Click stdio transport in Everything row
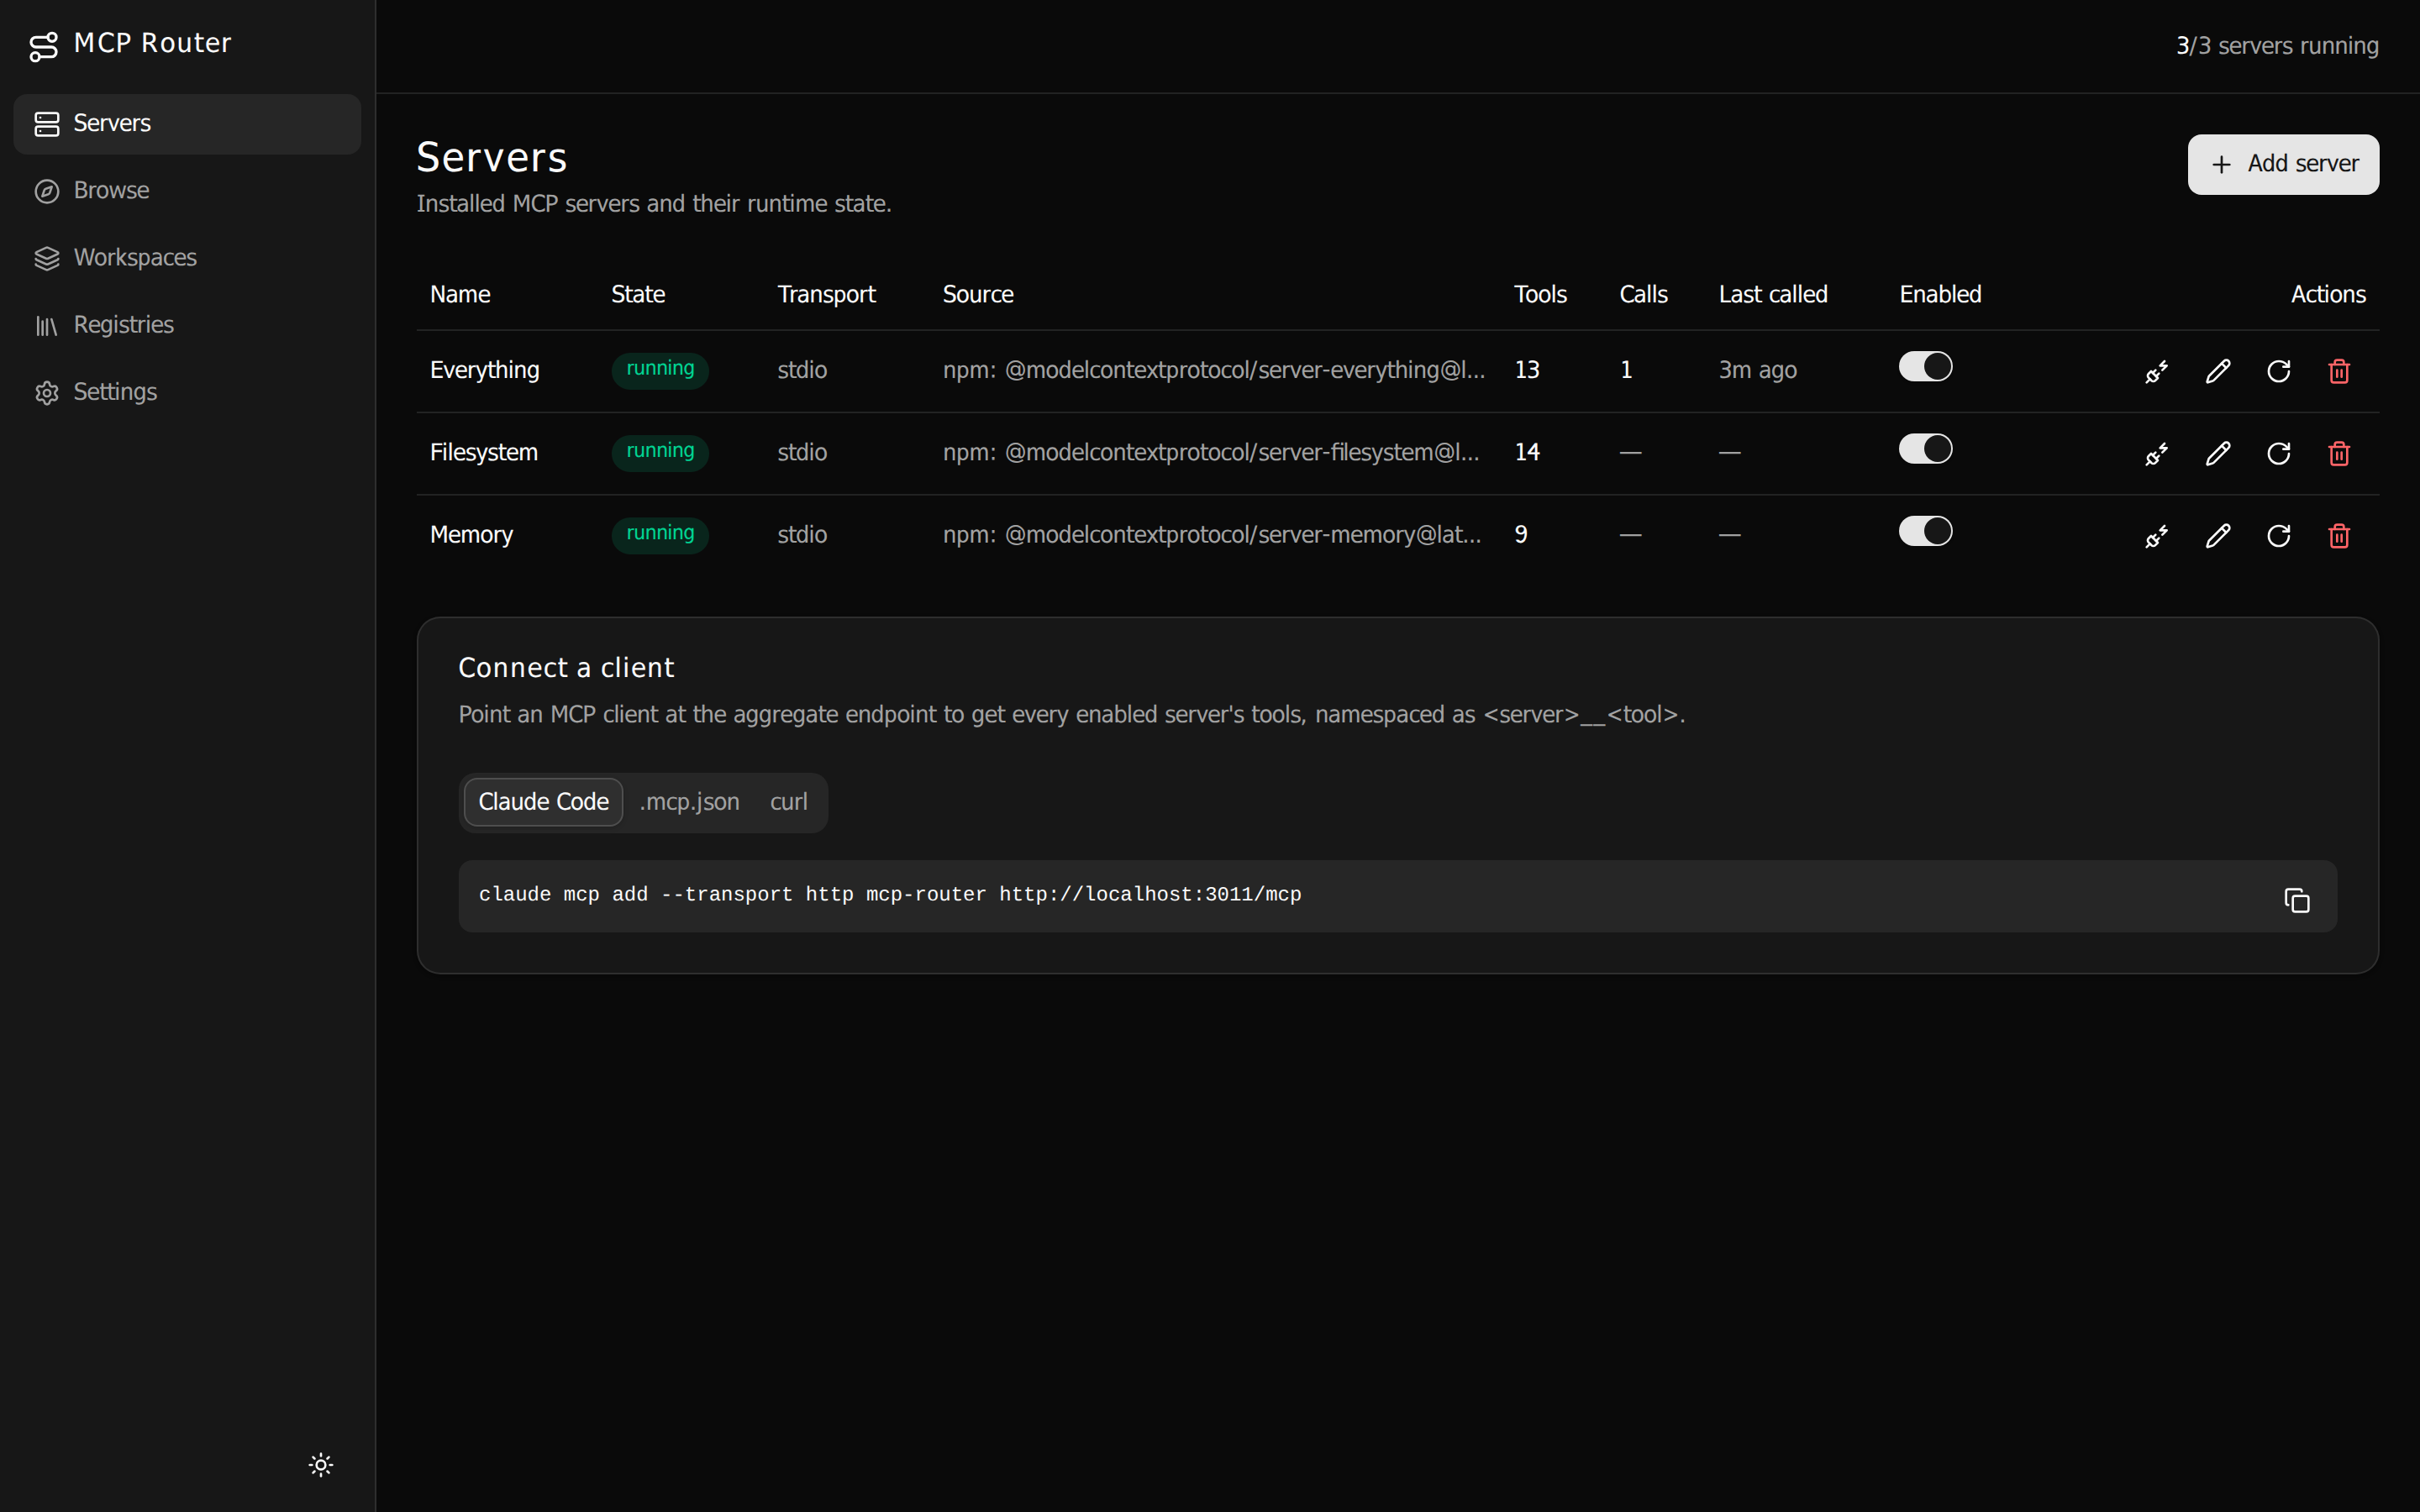2420x1512 pixels. (x=802, y=371)
